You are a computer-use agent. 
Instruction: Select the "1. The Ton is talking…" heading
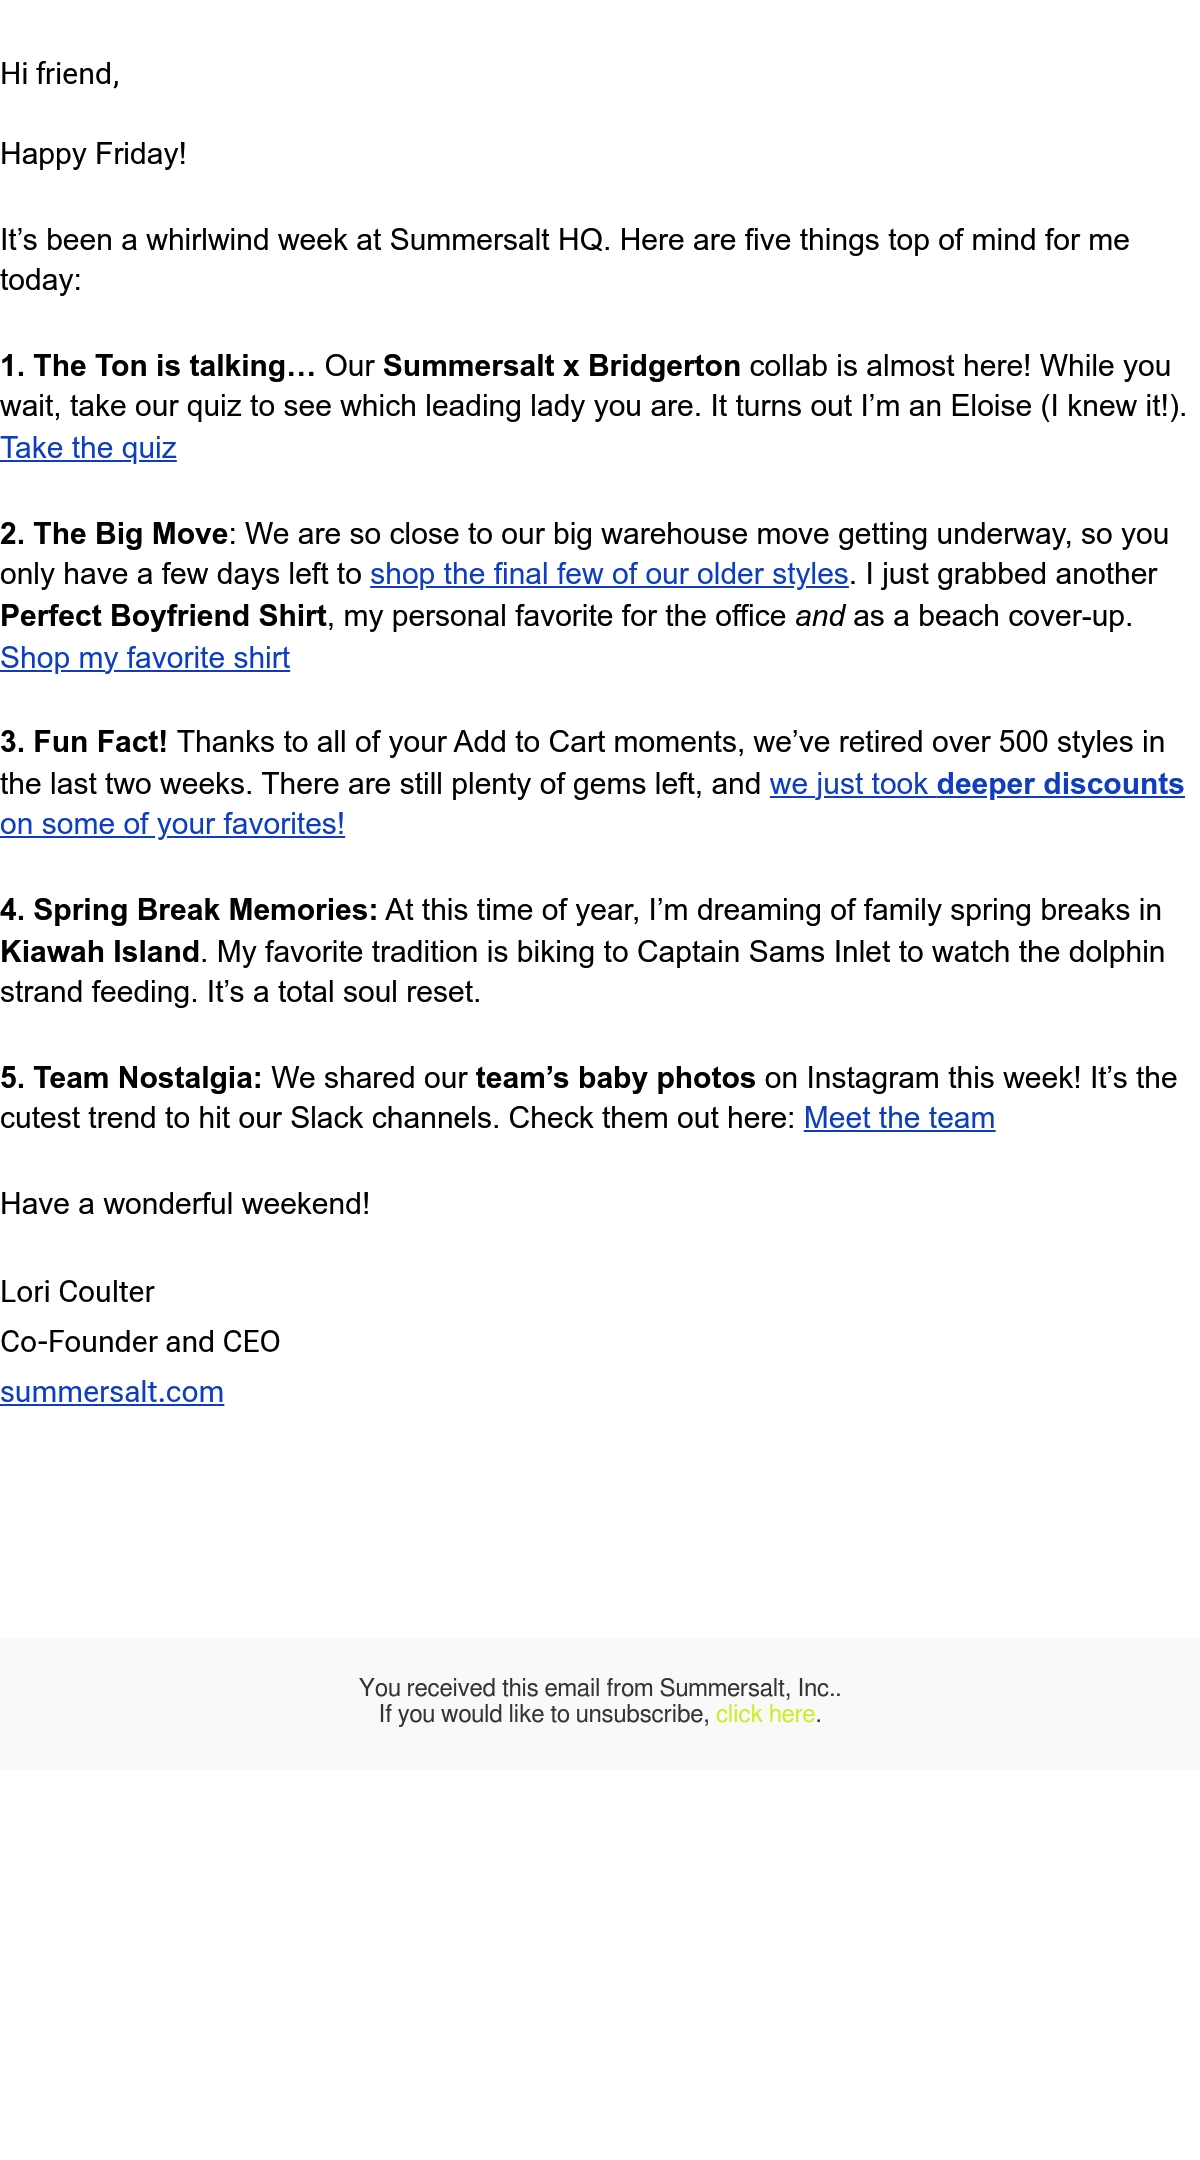[158, 366]
